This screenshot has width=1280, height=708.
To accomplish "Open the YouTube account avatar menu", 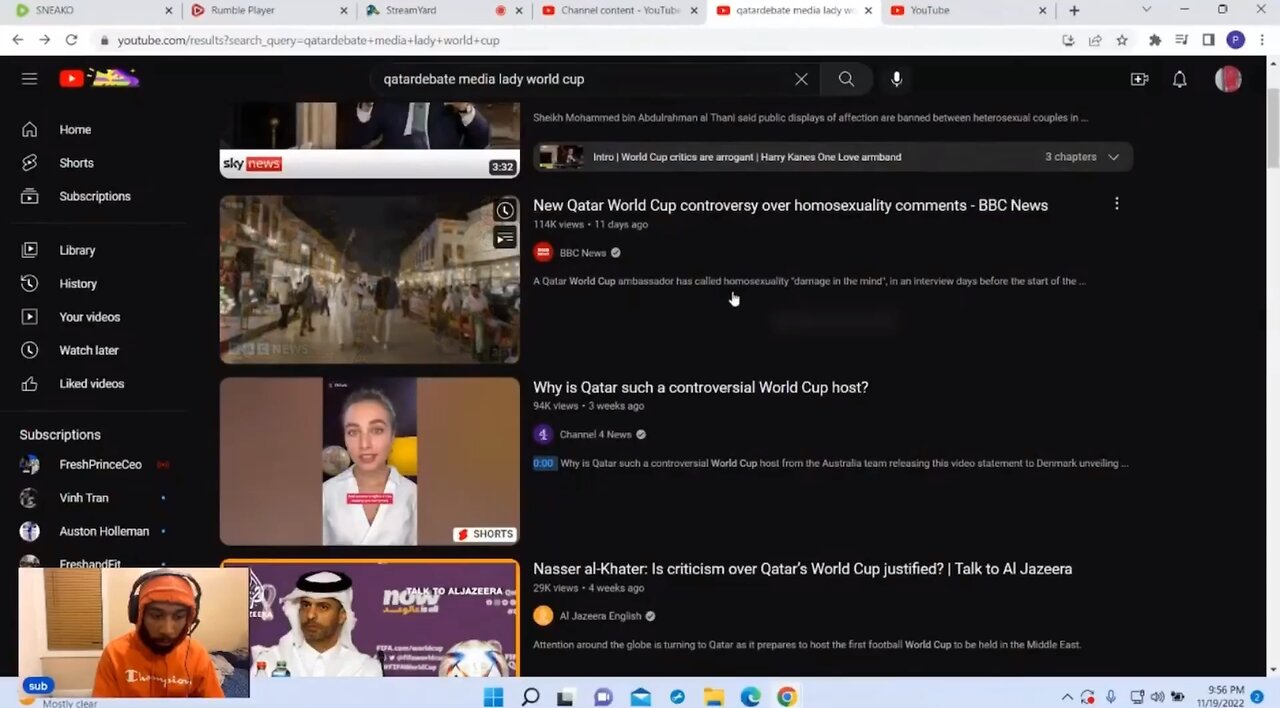I will [x=1228, y=79].
